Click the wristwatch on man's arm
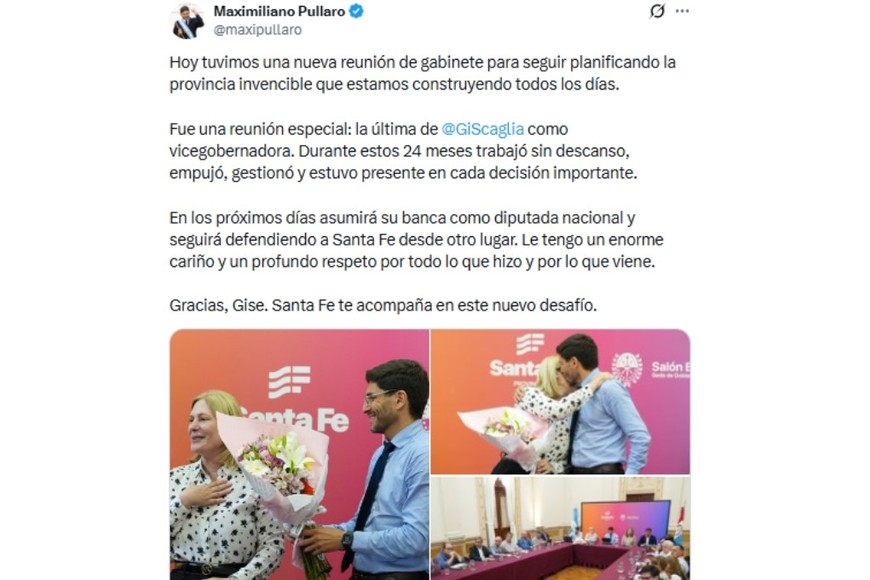870x580 pixels. [347, 540]
